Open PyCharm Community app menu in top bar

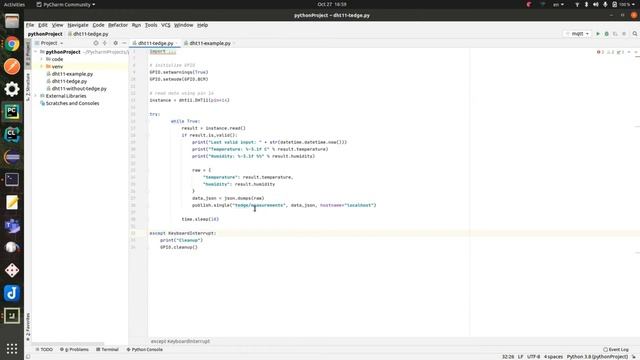pos(66,4)
